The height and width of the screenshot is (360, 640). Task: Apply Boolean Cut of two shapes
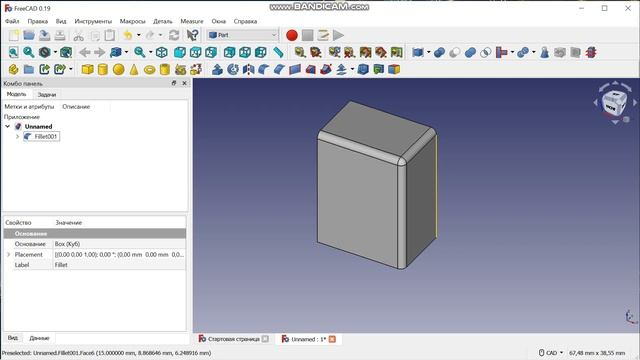[455, 52]
